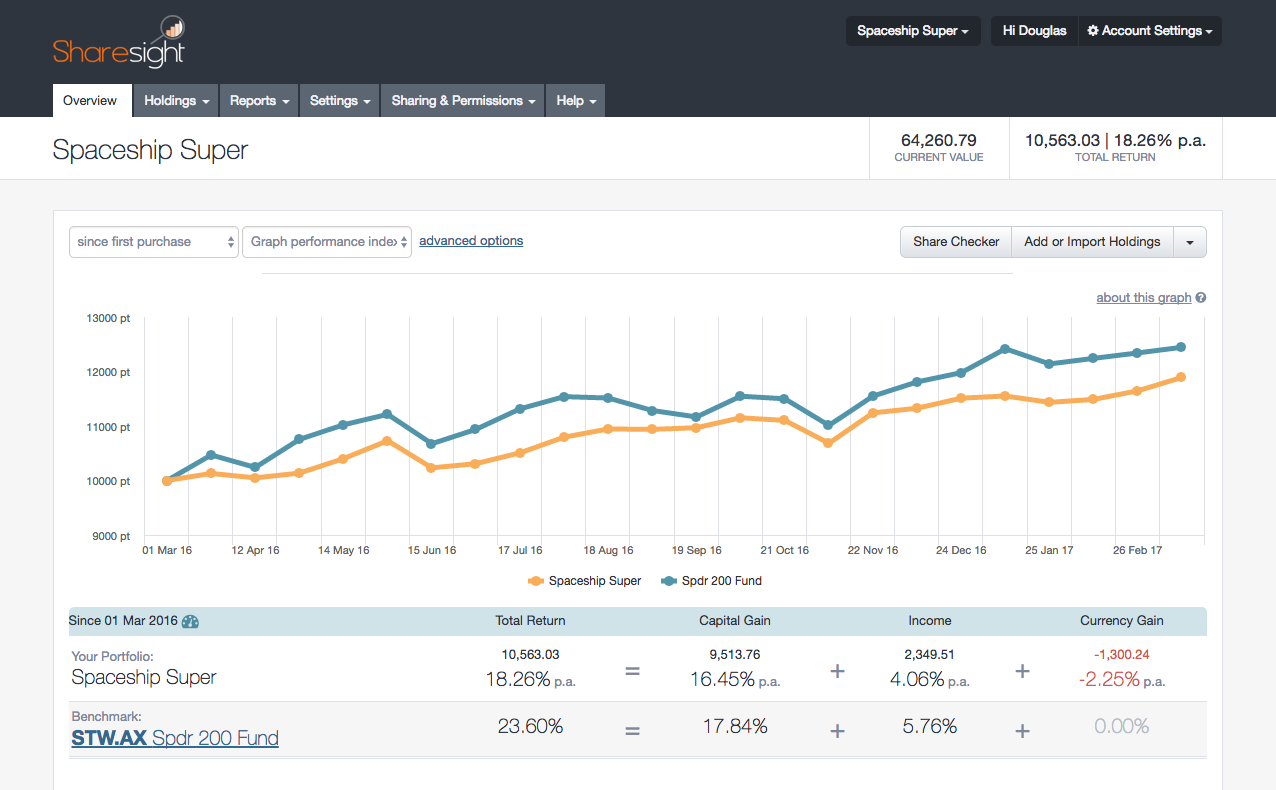The width and height of the screenshot is (1276, 790).
Task: Expand the Help menu
Action: [576, 101]
